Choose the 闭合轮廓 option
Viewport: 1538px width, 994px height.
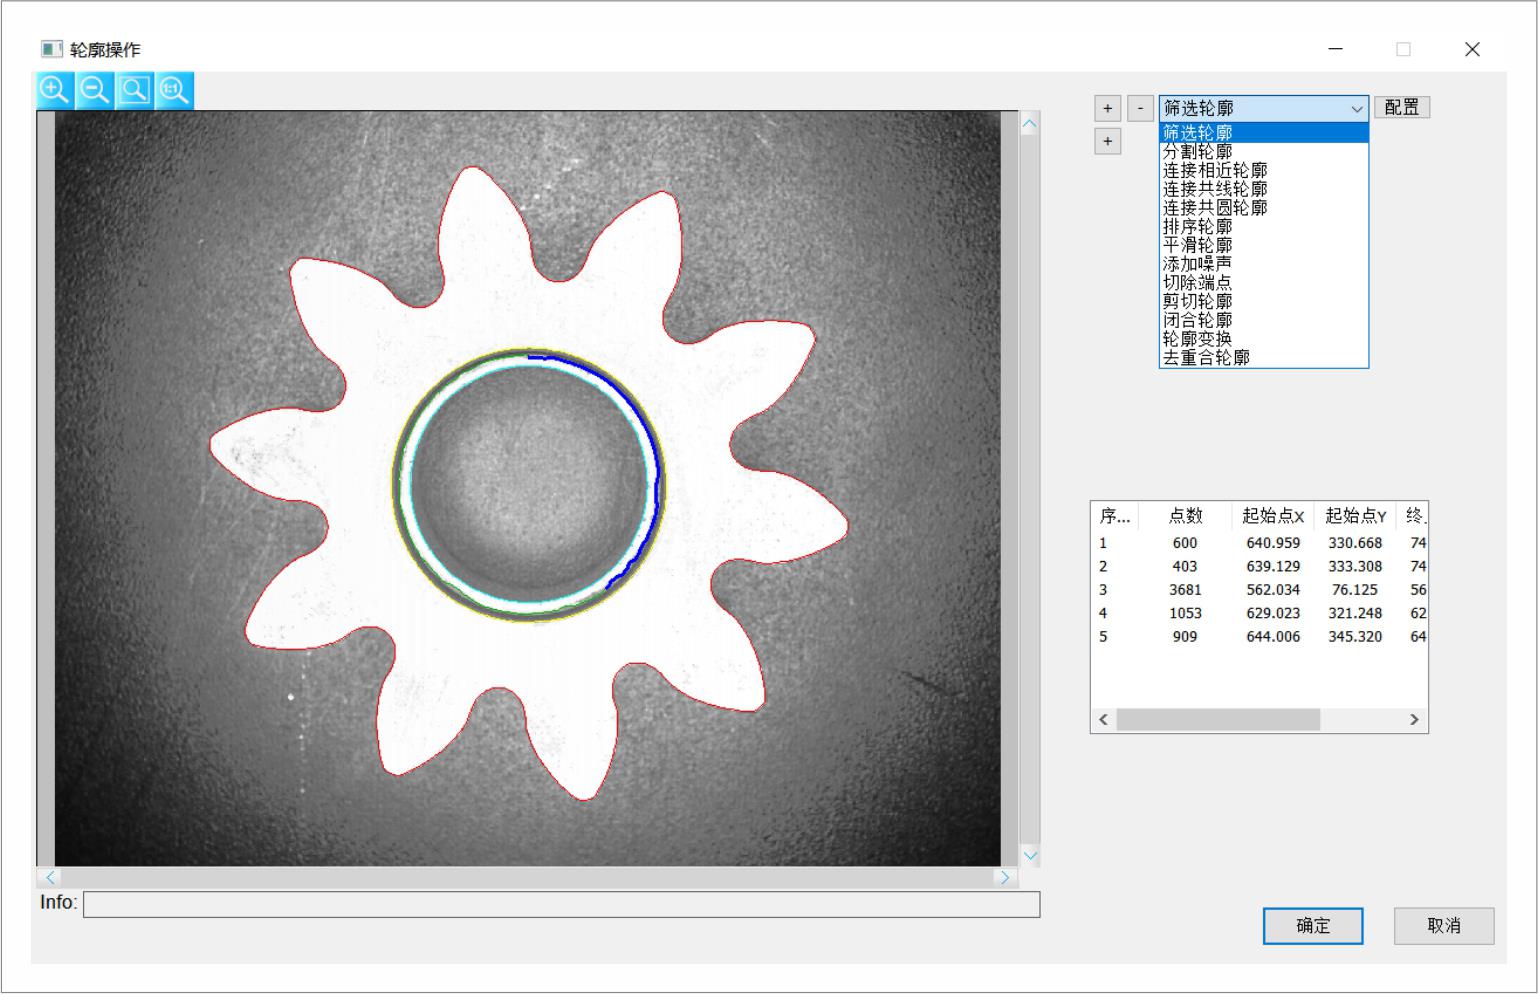tap(1197, 320)
